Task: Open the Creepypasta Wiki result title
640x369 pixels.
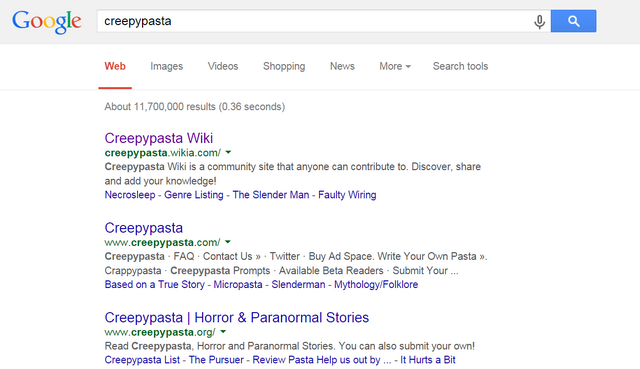Action: pos(159,138)
